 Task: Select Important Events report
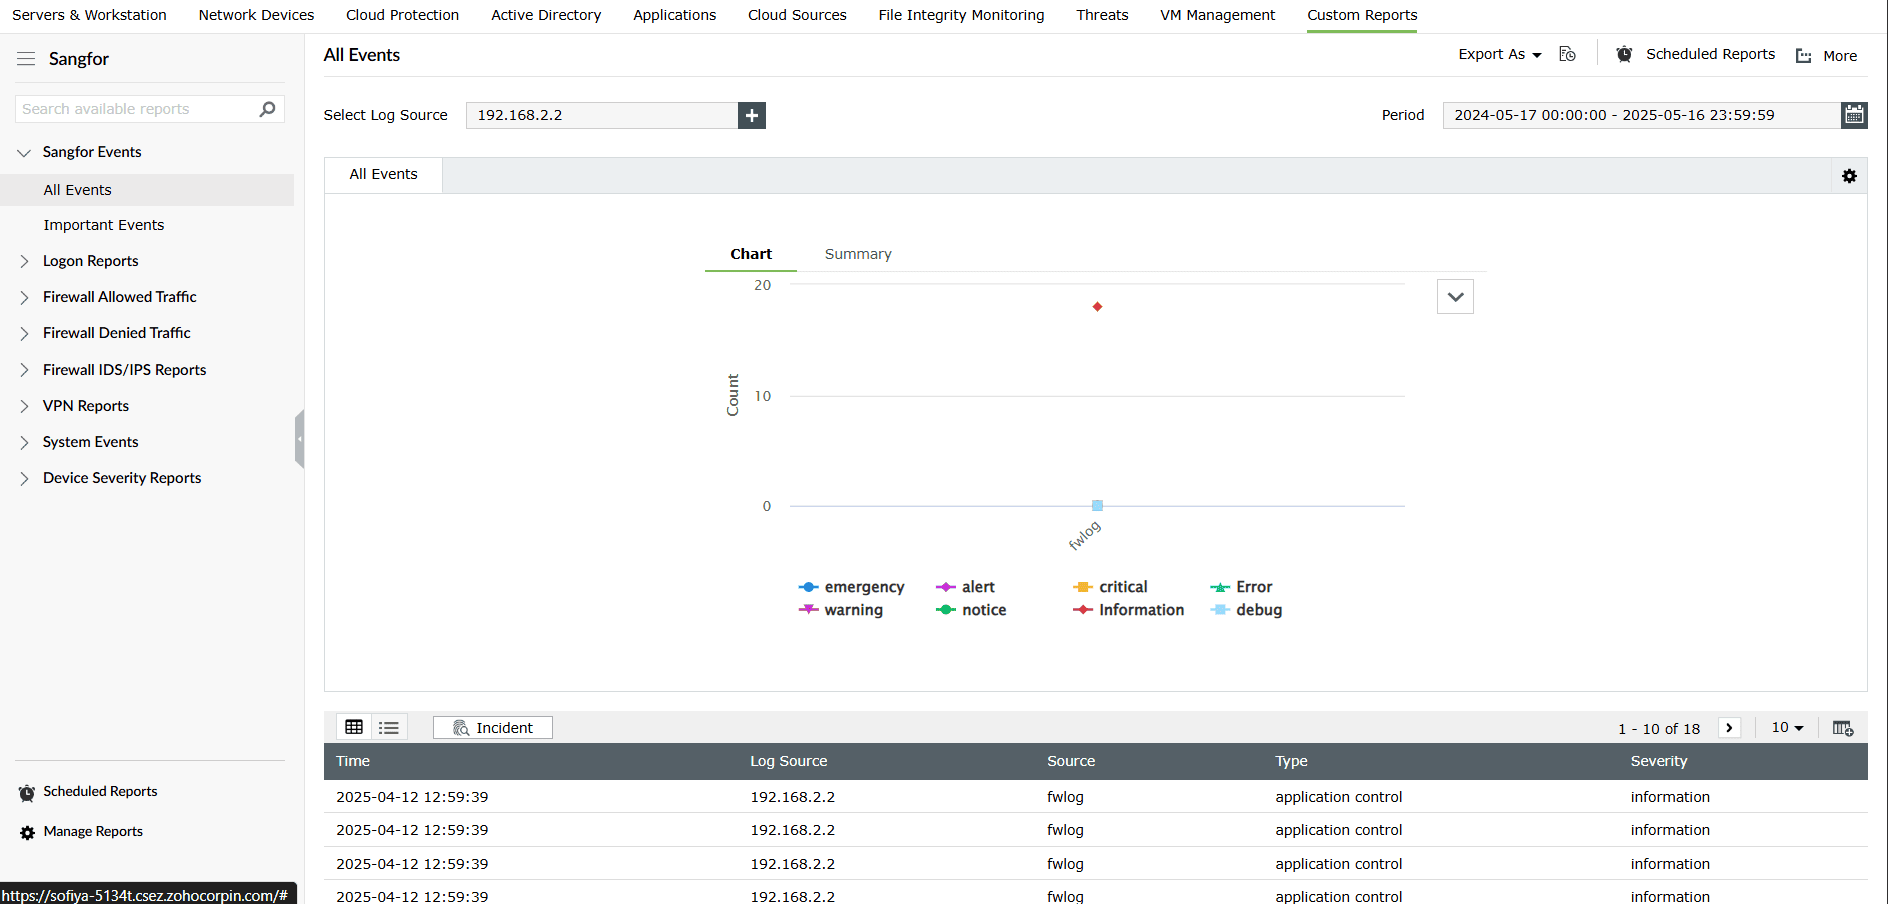(x=104, y=225)
